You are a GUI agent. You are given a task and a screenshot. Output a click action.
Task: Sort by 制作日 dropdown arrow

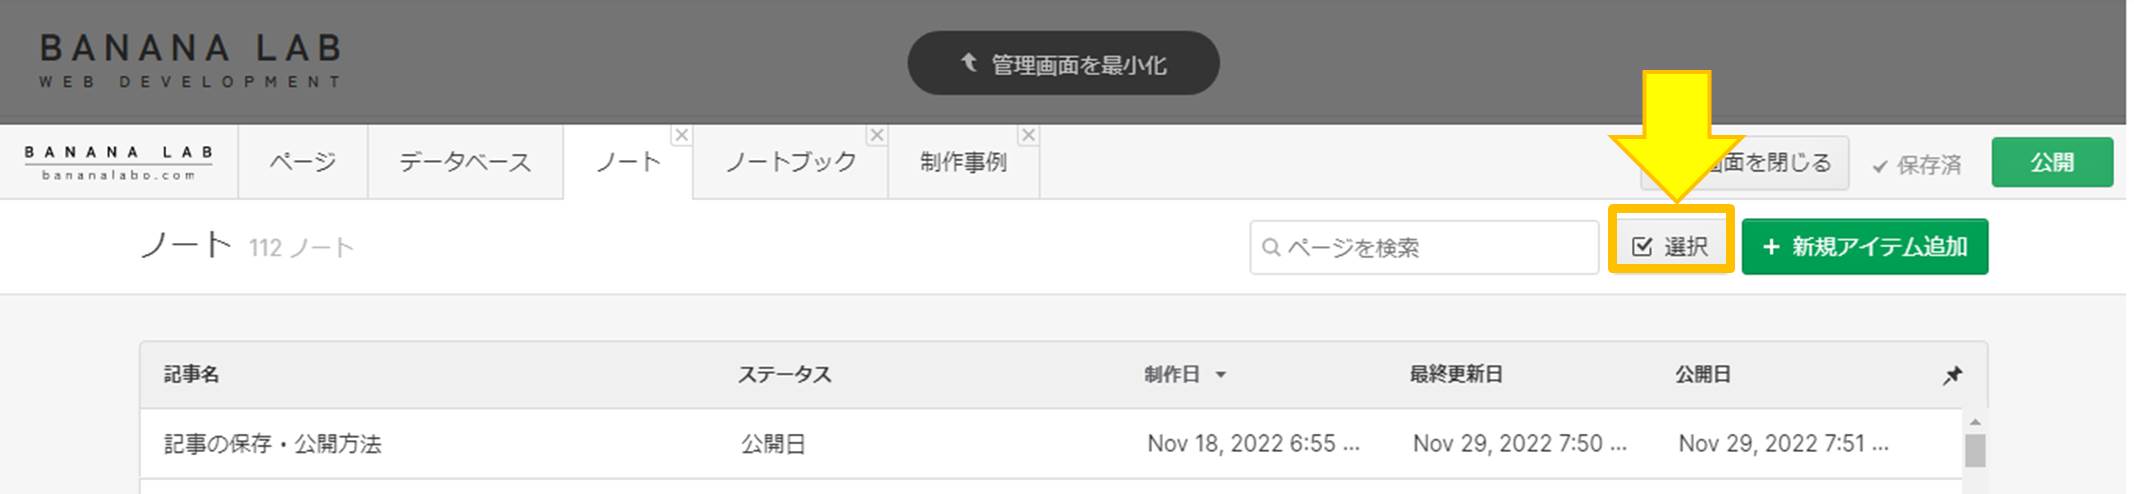pos(1221,375)
